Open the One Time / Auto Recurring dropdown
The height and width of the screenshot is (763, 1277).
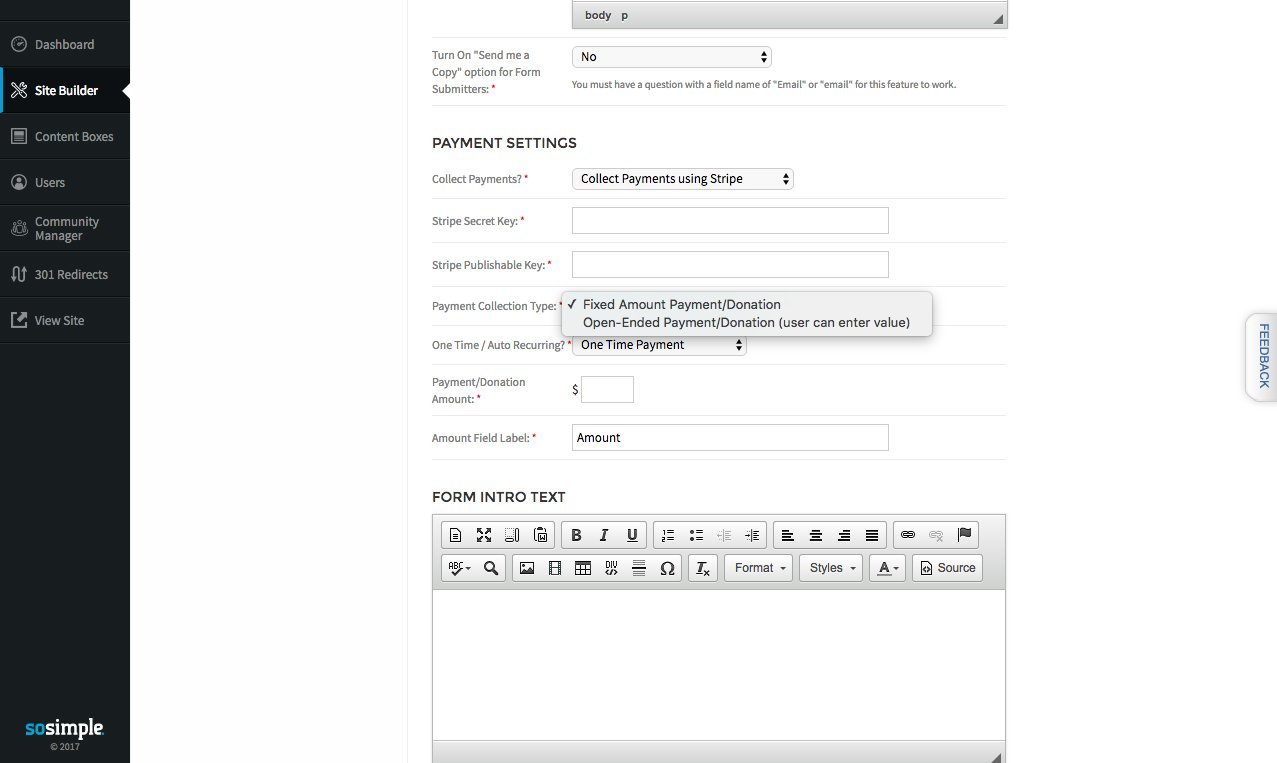[659, 345]
